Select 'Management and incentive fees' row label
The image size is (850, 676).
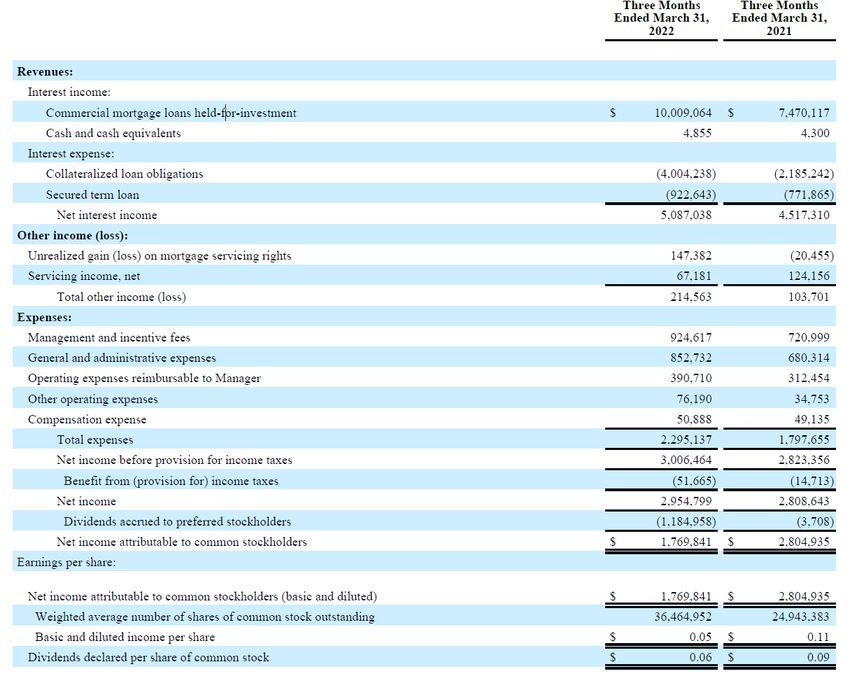pyautogui.click(x=109, y=338)
